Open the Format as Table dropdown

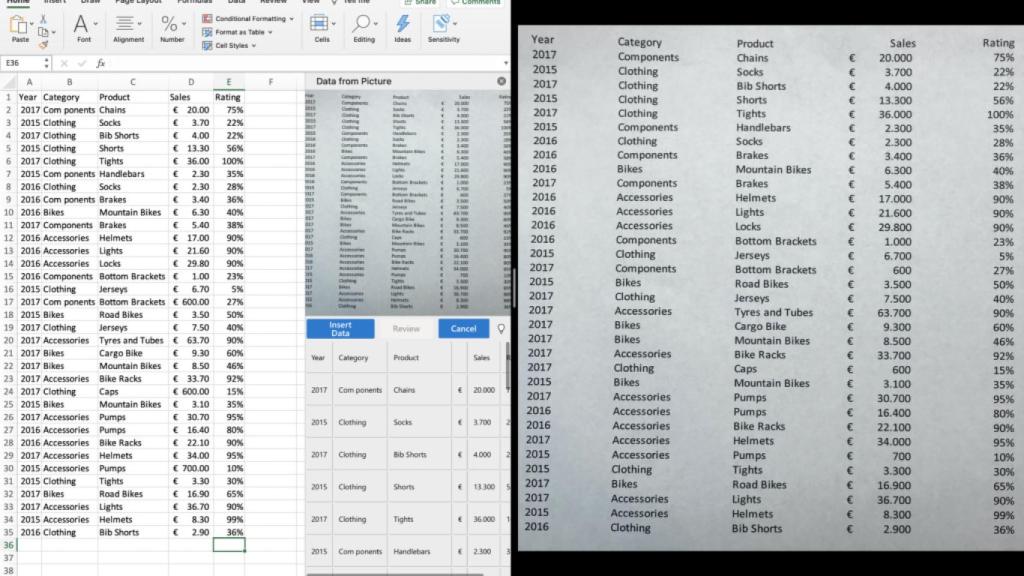tap(240, 31)
